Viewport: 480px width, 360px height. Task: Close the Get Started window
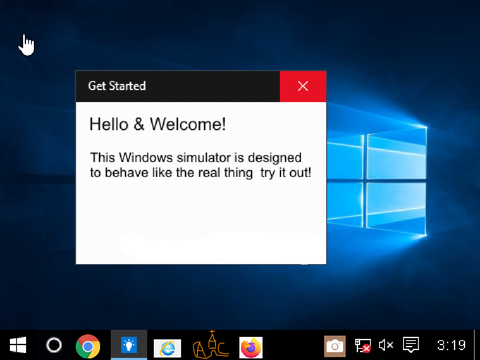303,86
